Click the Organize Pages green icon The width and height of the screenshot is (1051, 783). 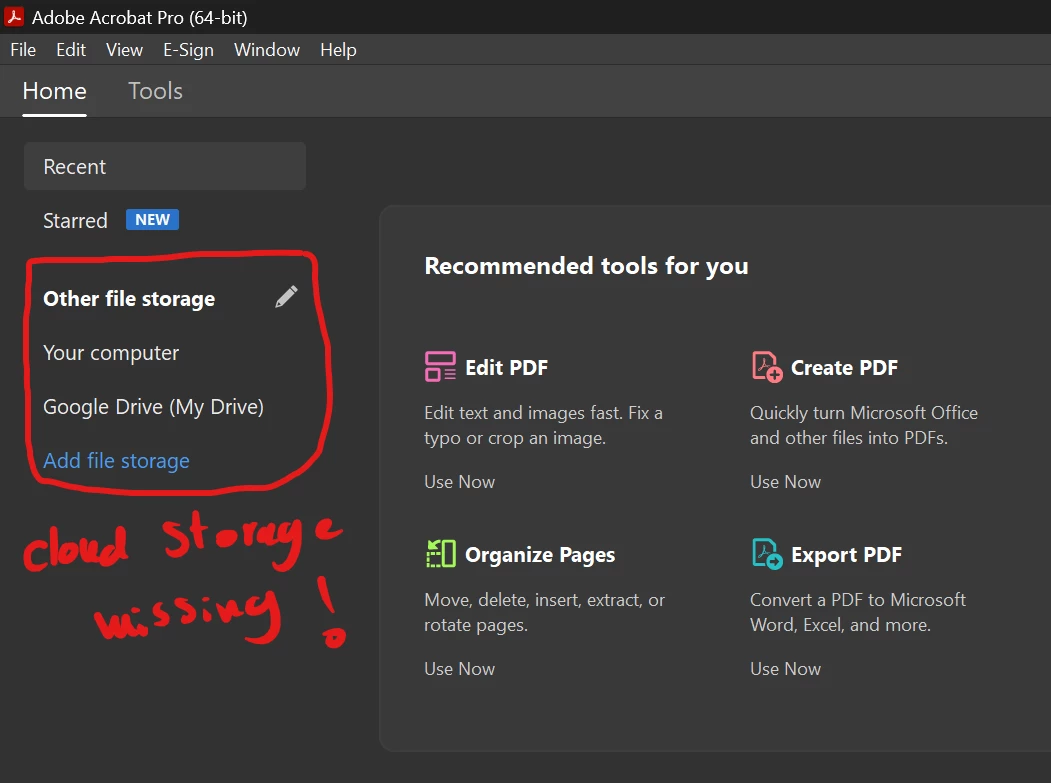[x=440, y=554]
